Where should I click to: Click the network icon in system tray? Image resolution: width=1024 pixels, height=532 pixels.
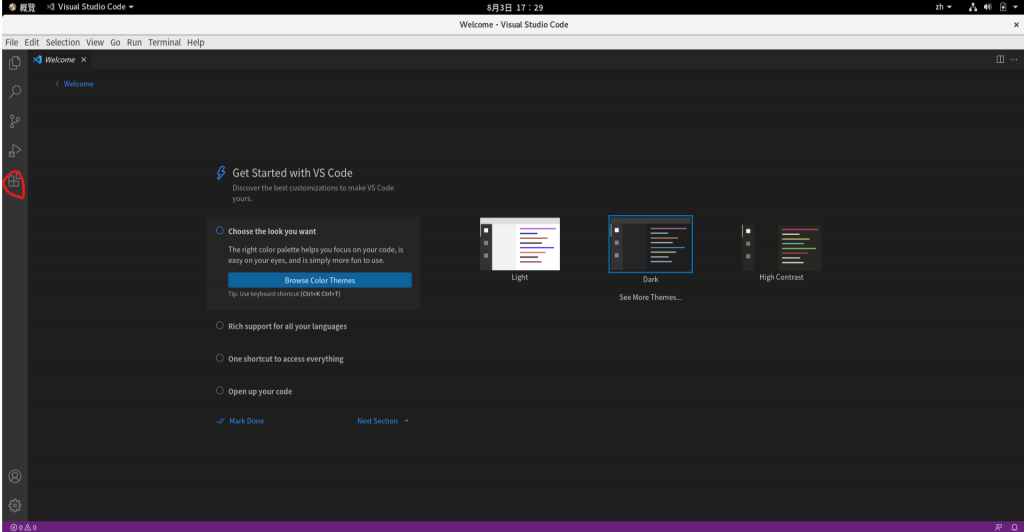tap(973, 7)
